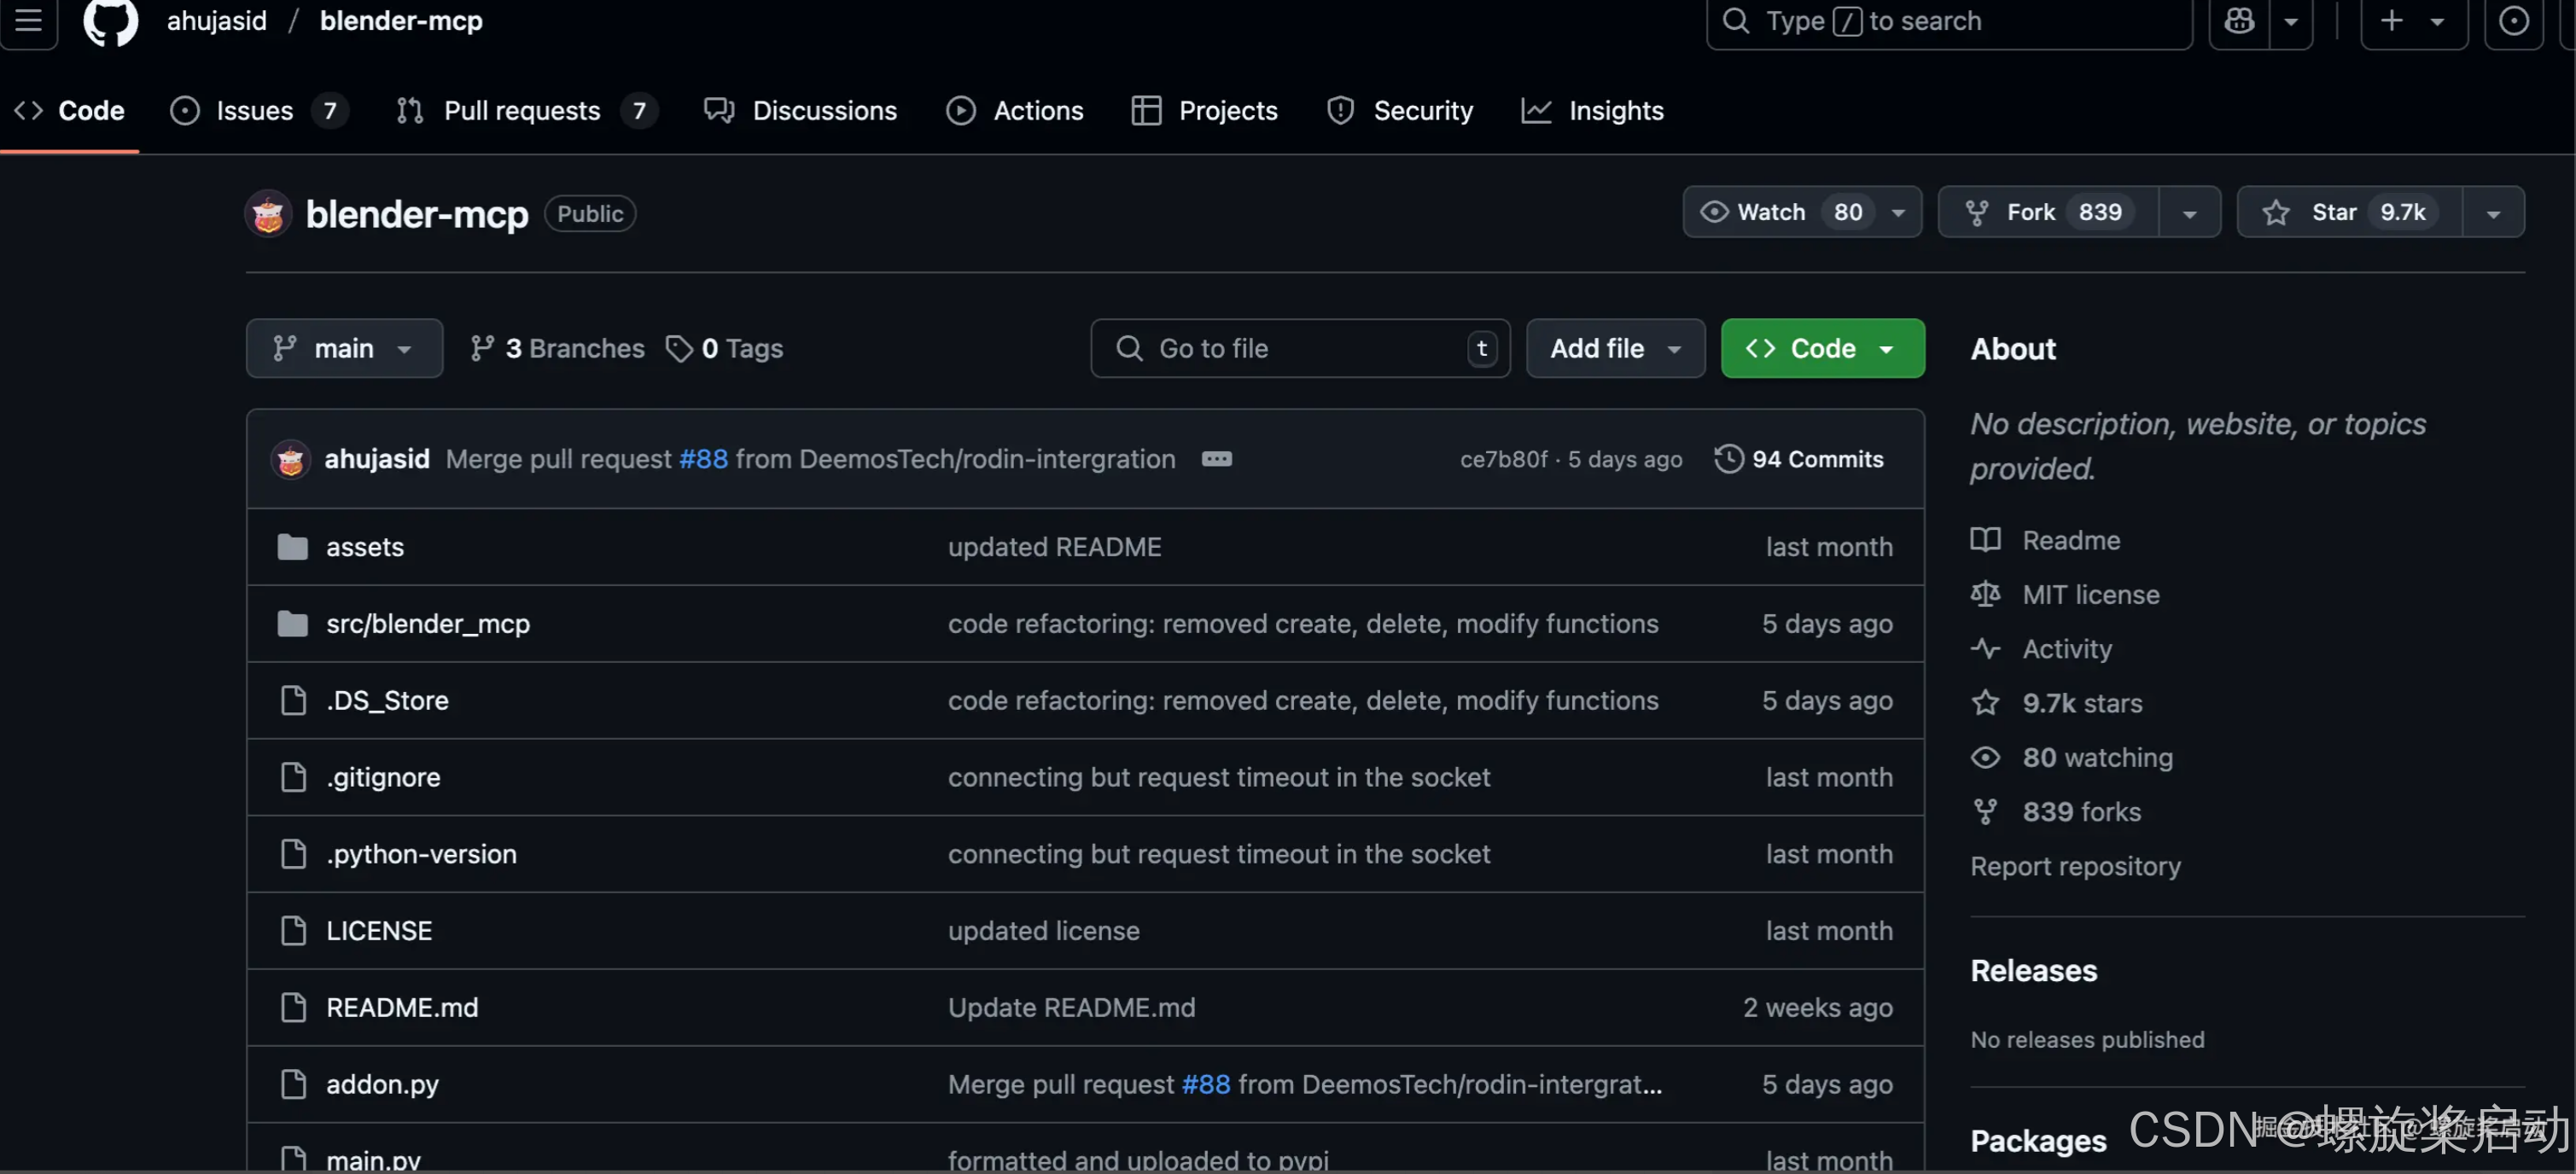Toggle Watch on this repository
This screenshot has height=1174, width=2576.
coord(1770,212)
